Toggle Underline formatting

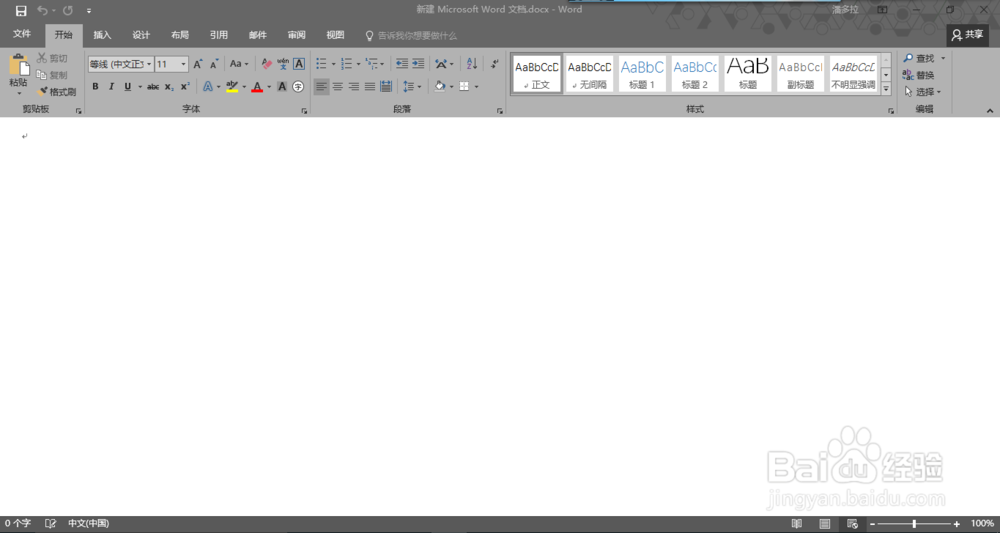[128, 86]
